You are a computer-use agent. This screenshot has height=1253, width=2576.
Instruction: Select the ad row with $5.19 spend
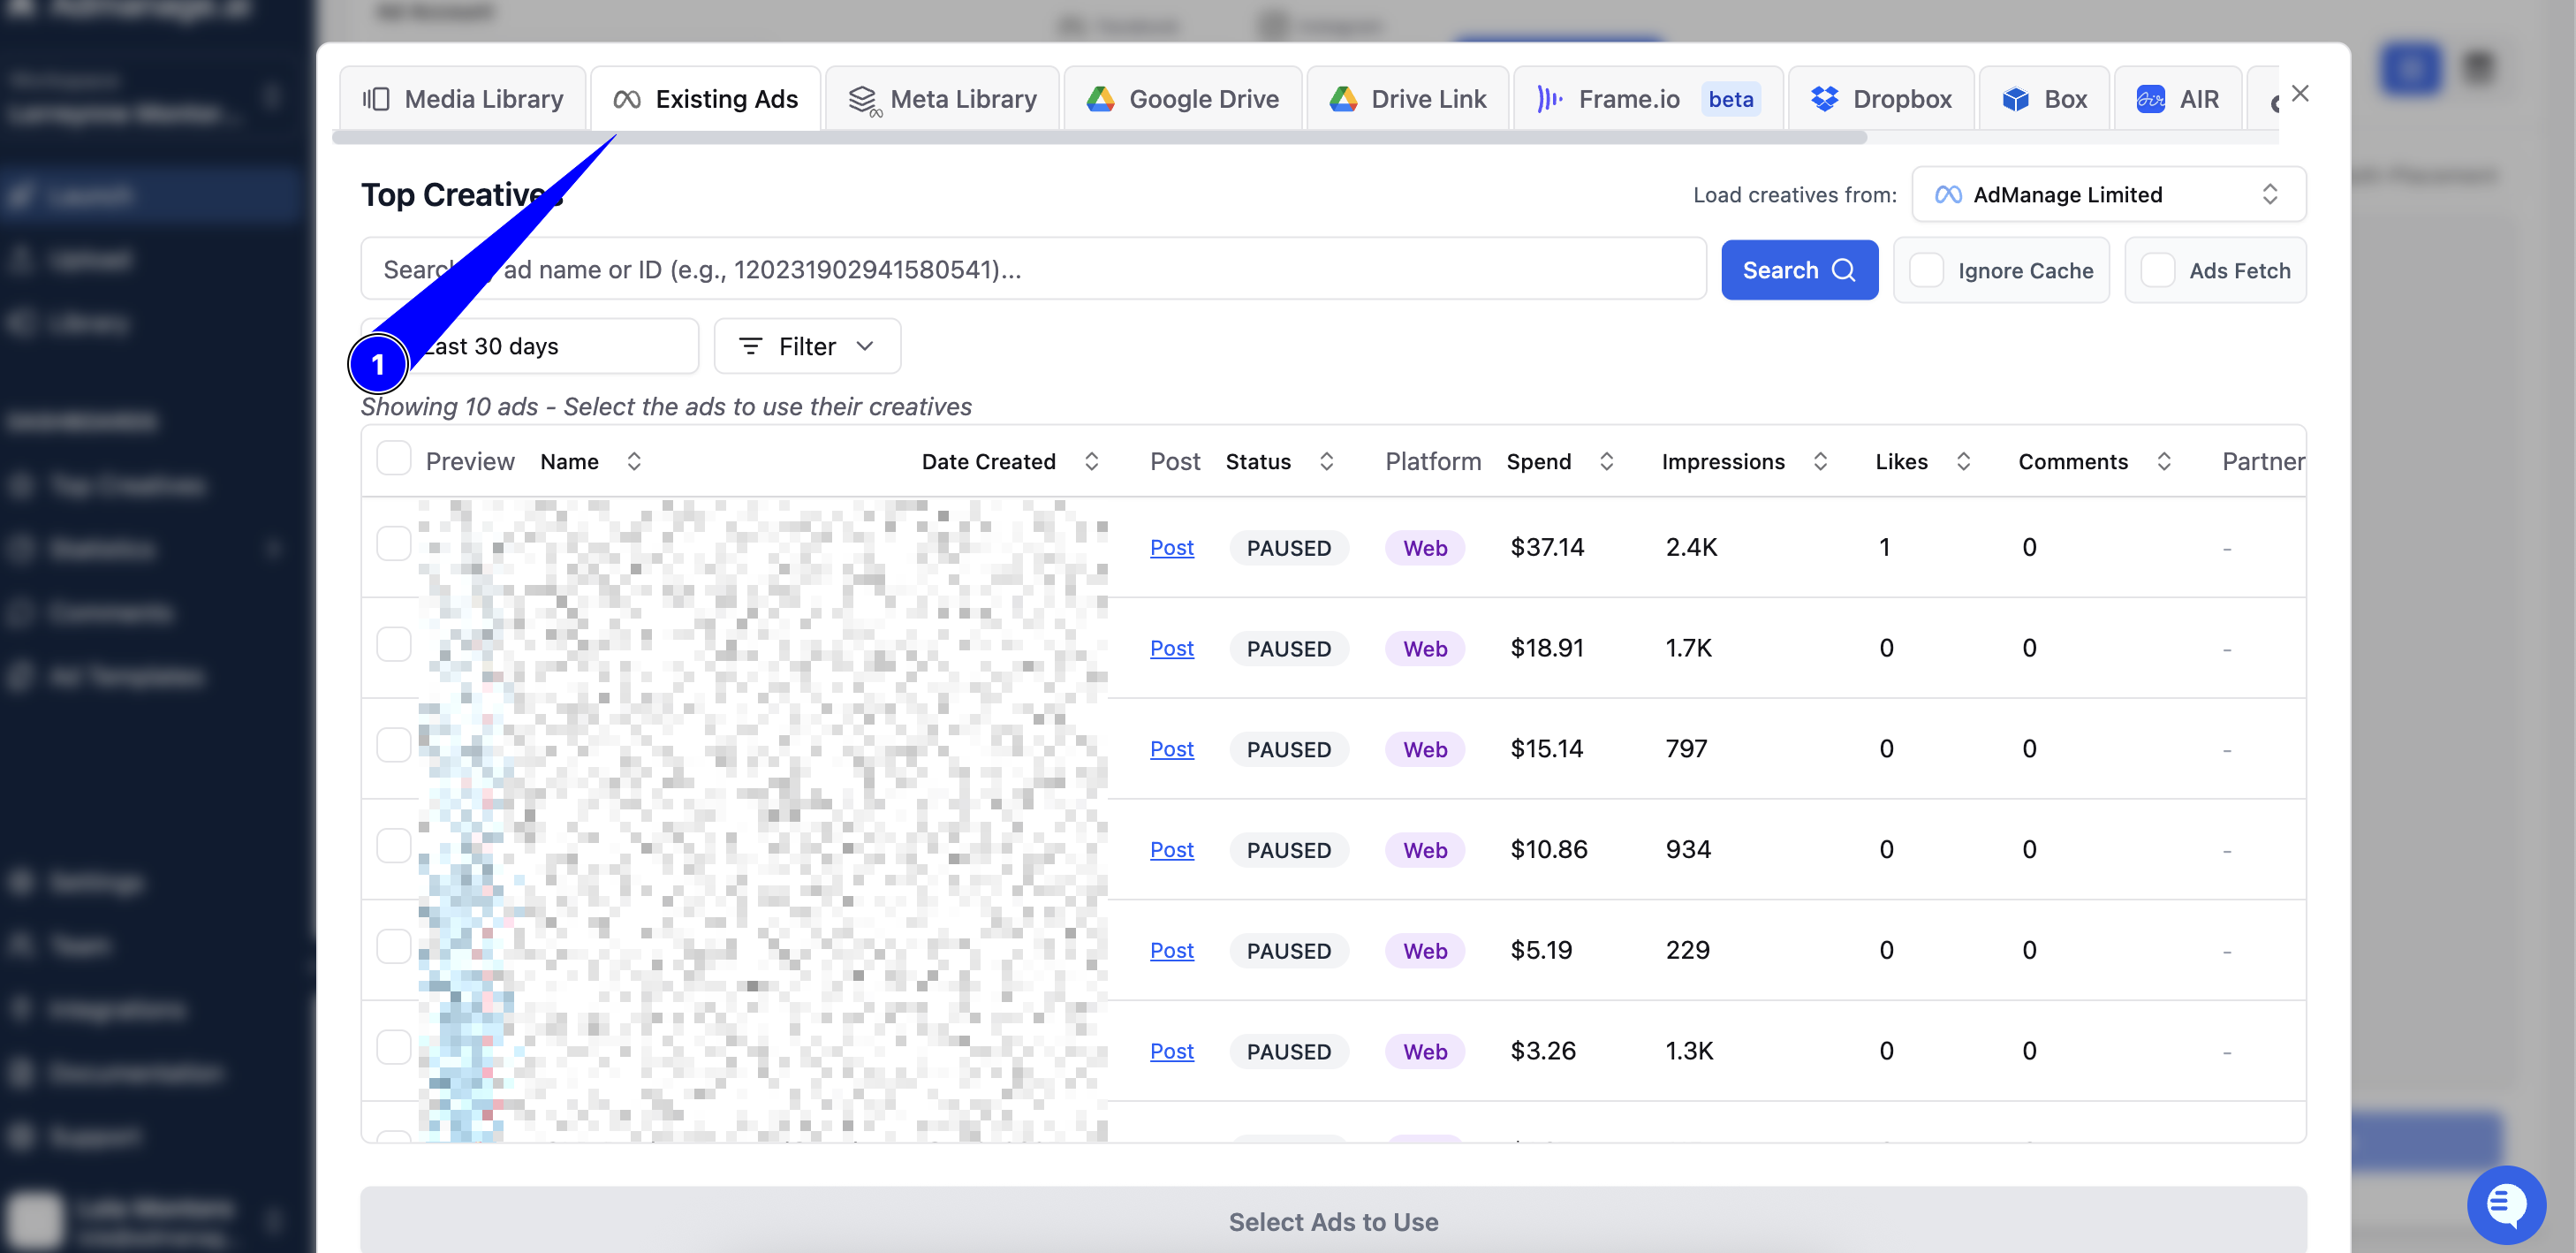coord(393,947)
